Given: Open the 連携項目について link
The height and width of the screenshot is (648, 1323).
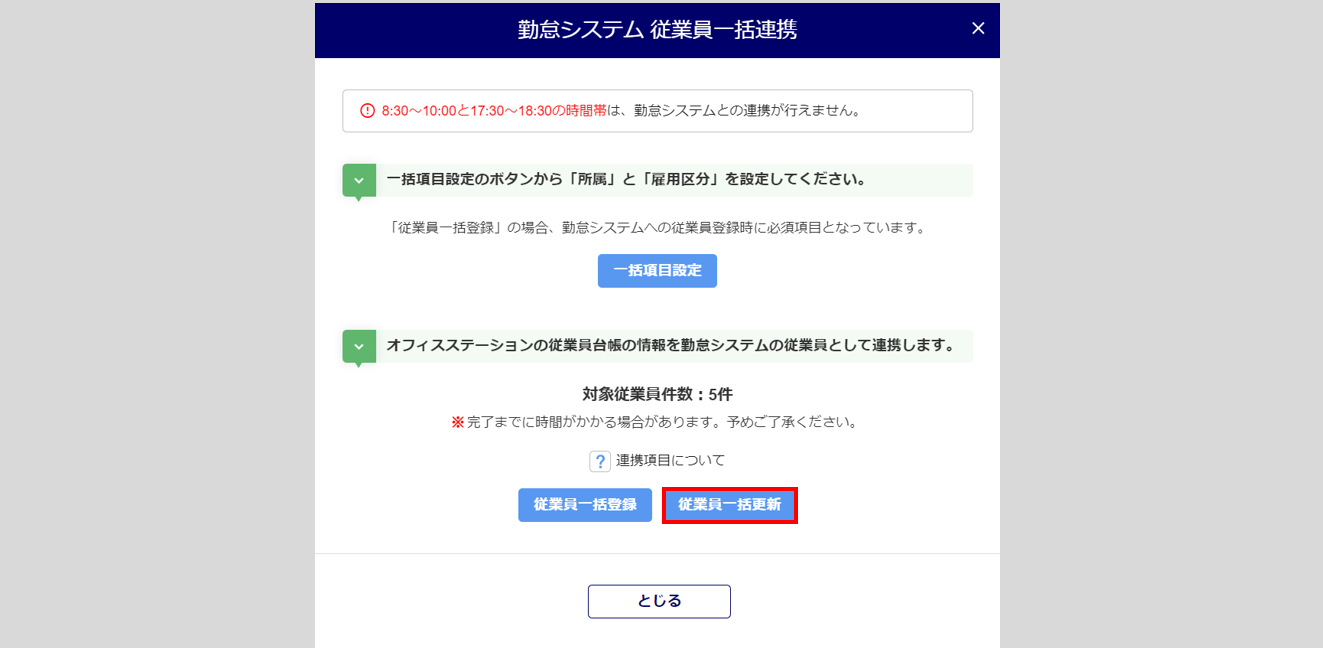Looking at the screenshot, I should click(x=670, y=461).
